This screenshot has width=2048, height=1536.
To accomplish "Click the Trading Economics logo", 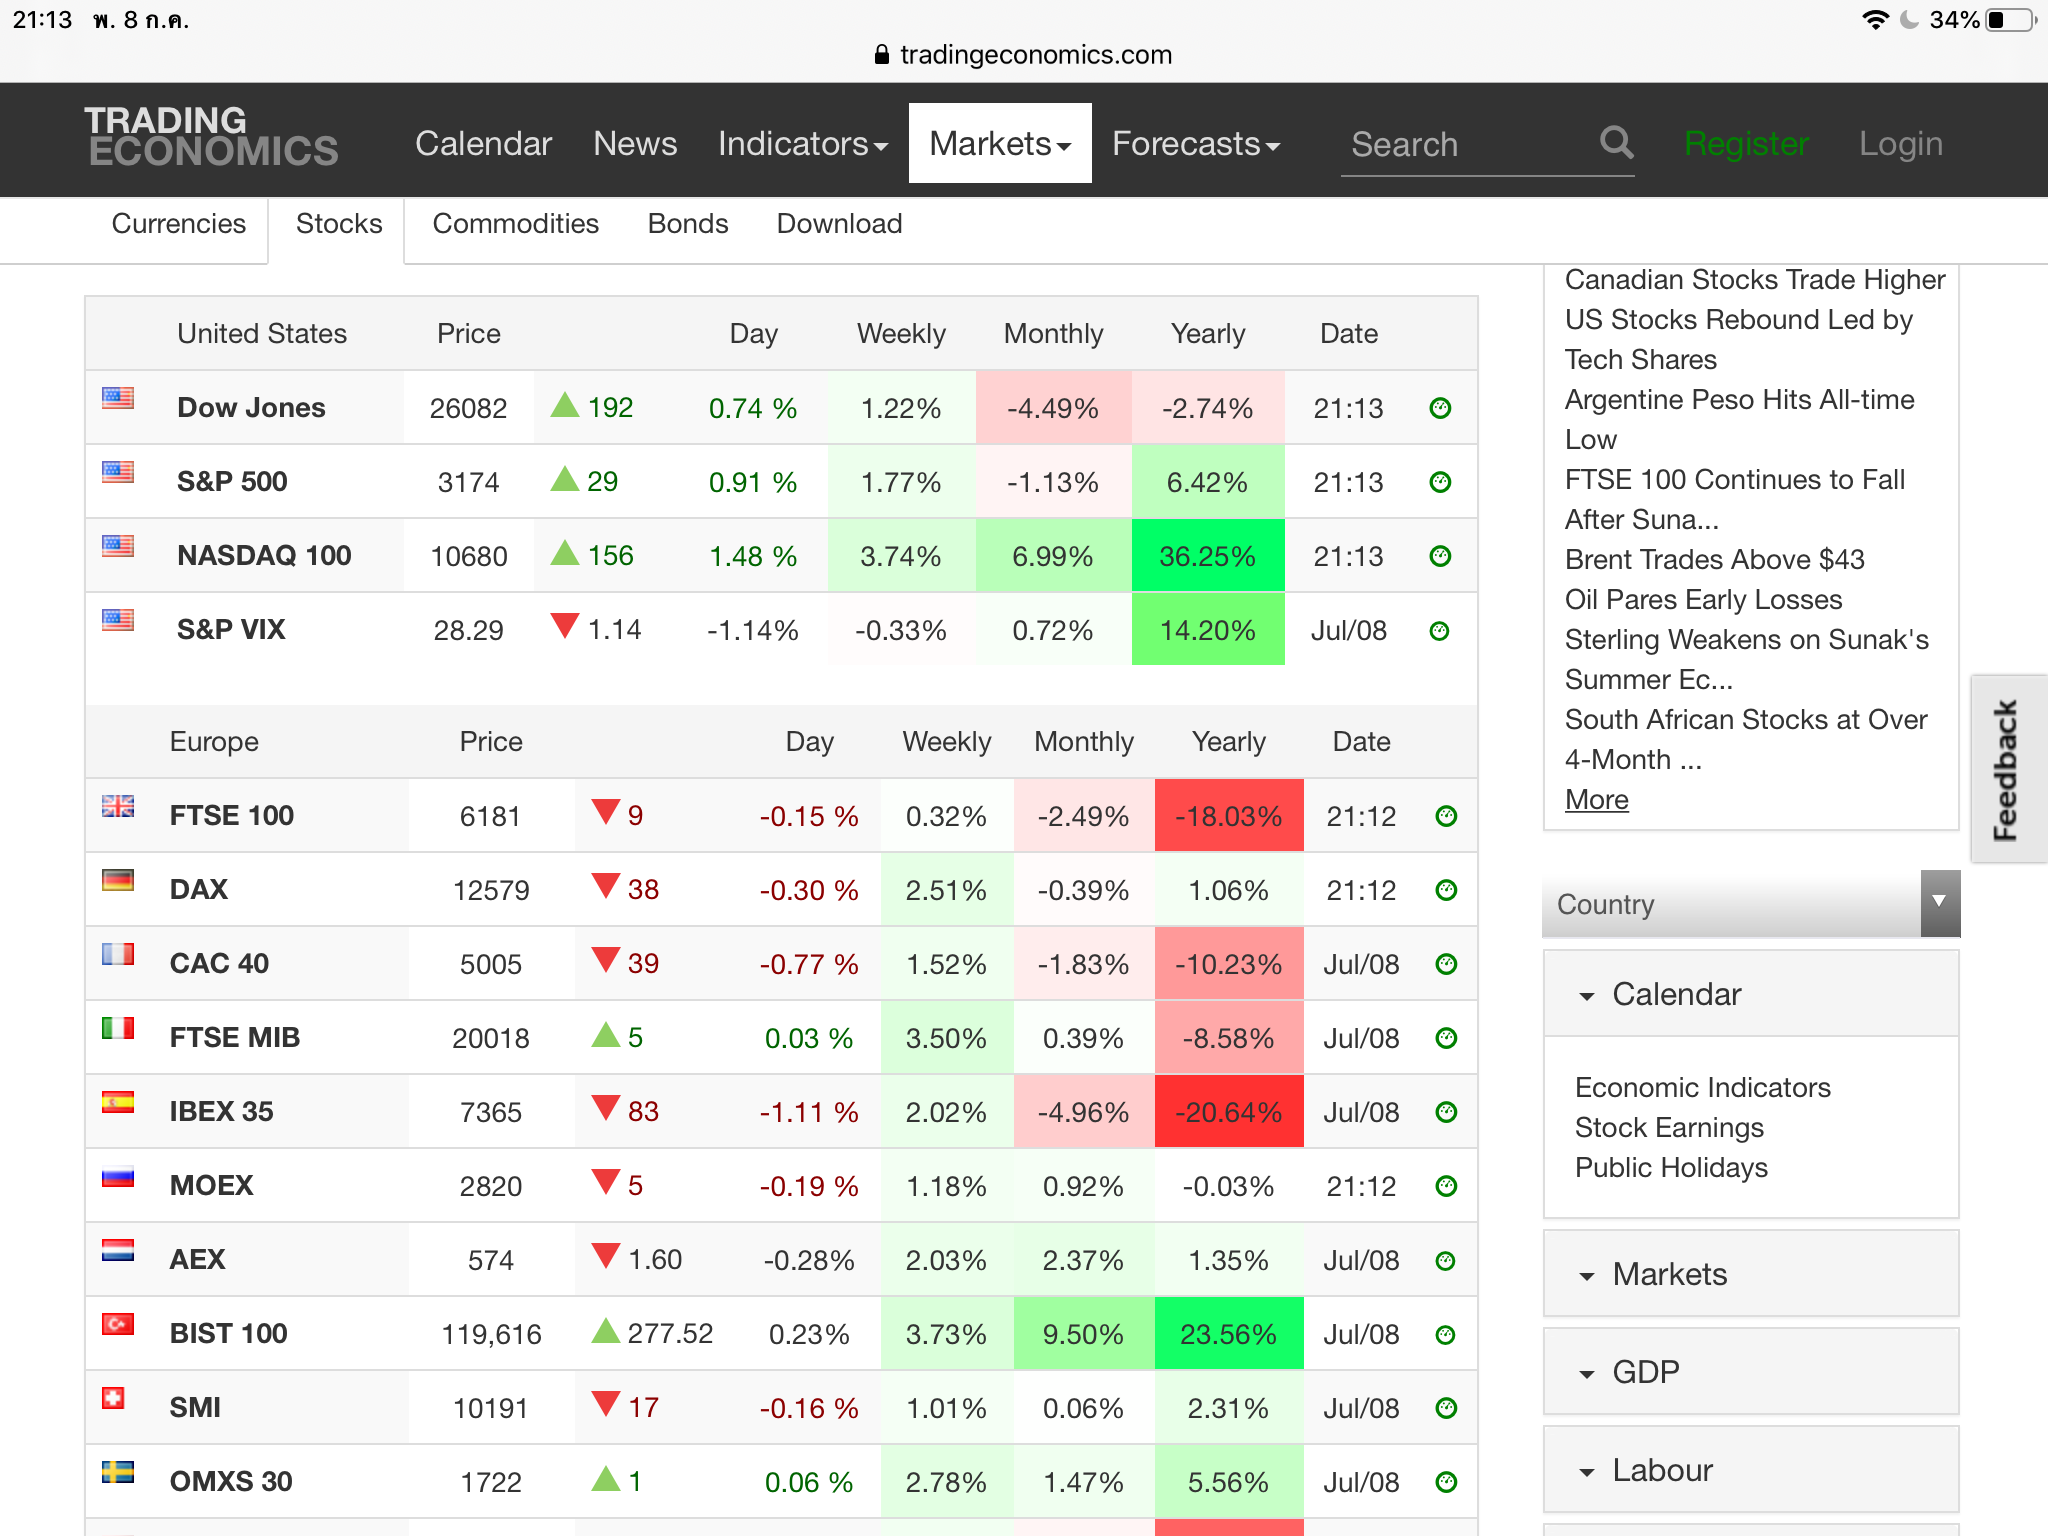I will 211,137.
